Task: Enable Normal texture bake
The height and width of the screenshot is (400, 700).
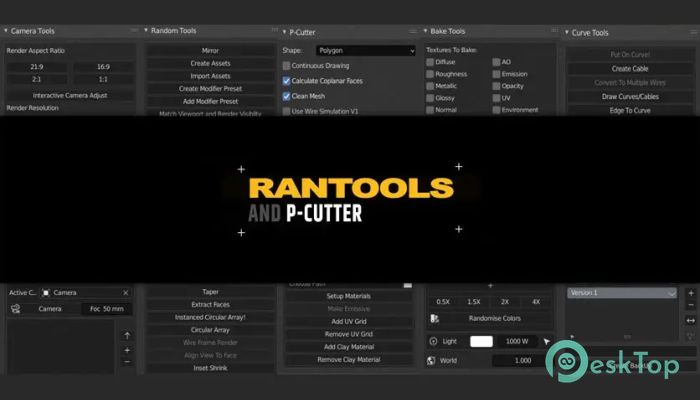Action: (x=430, y=110)
